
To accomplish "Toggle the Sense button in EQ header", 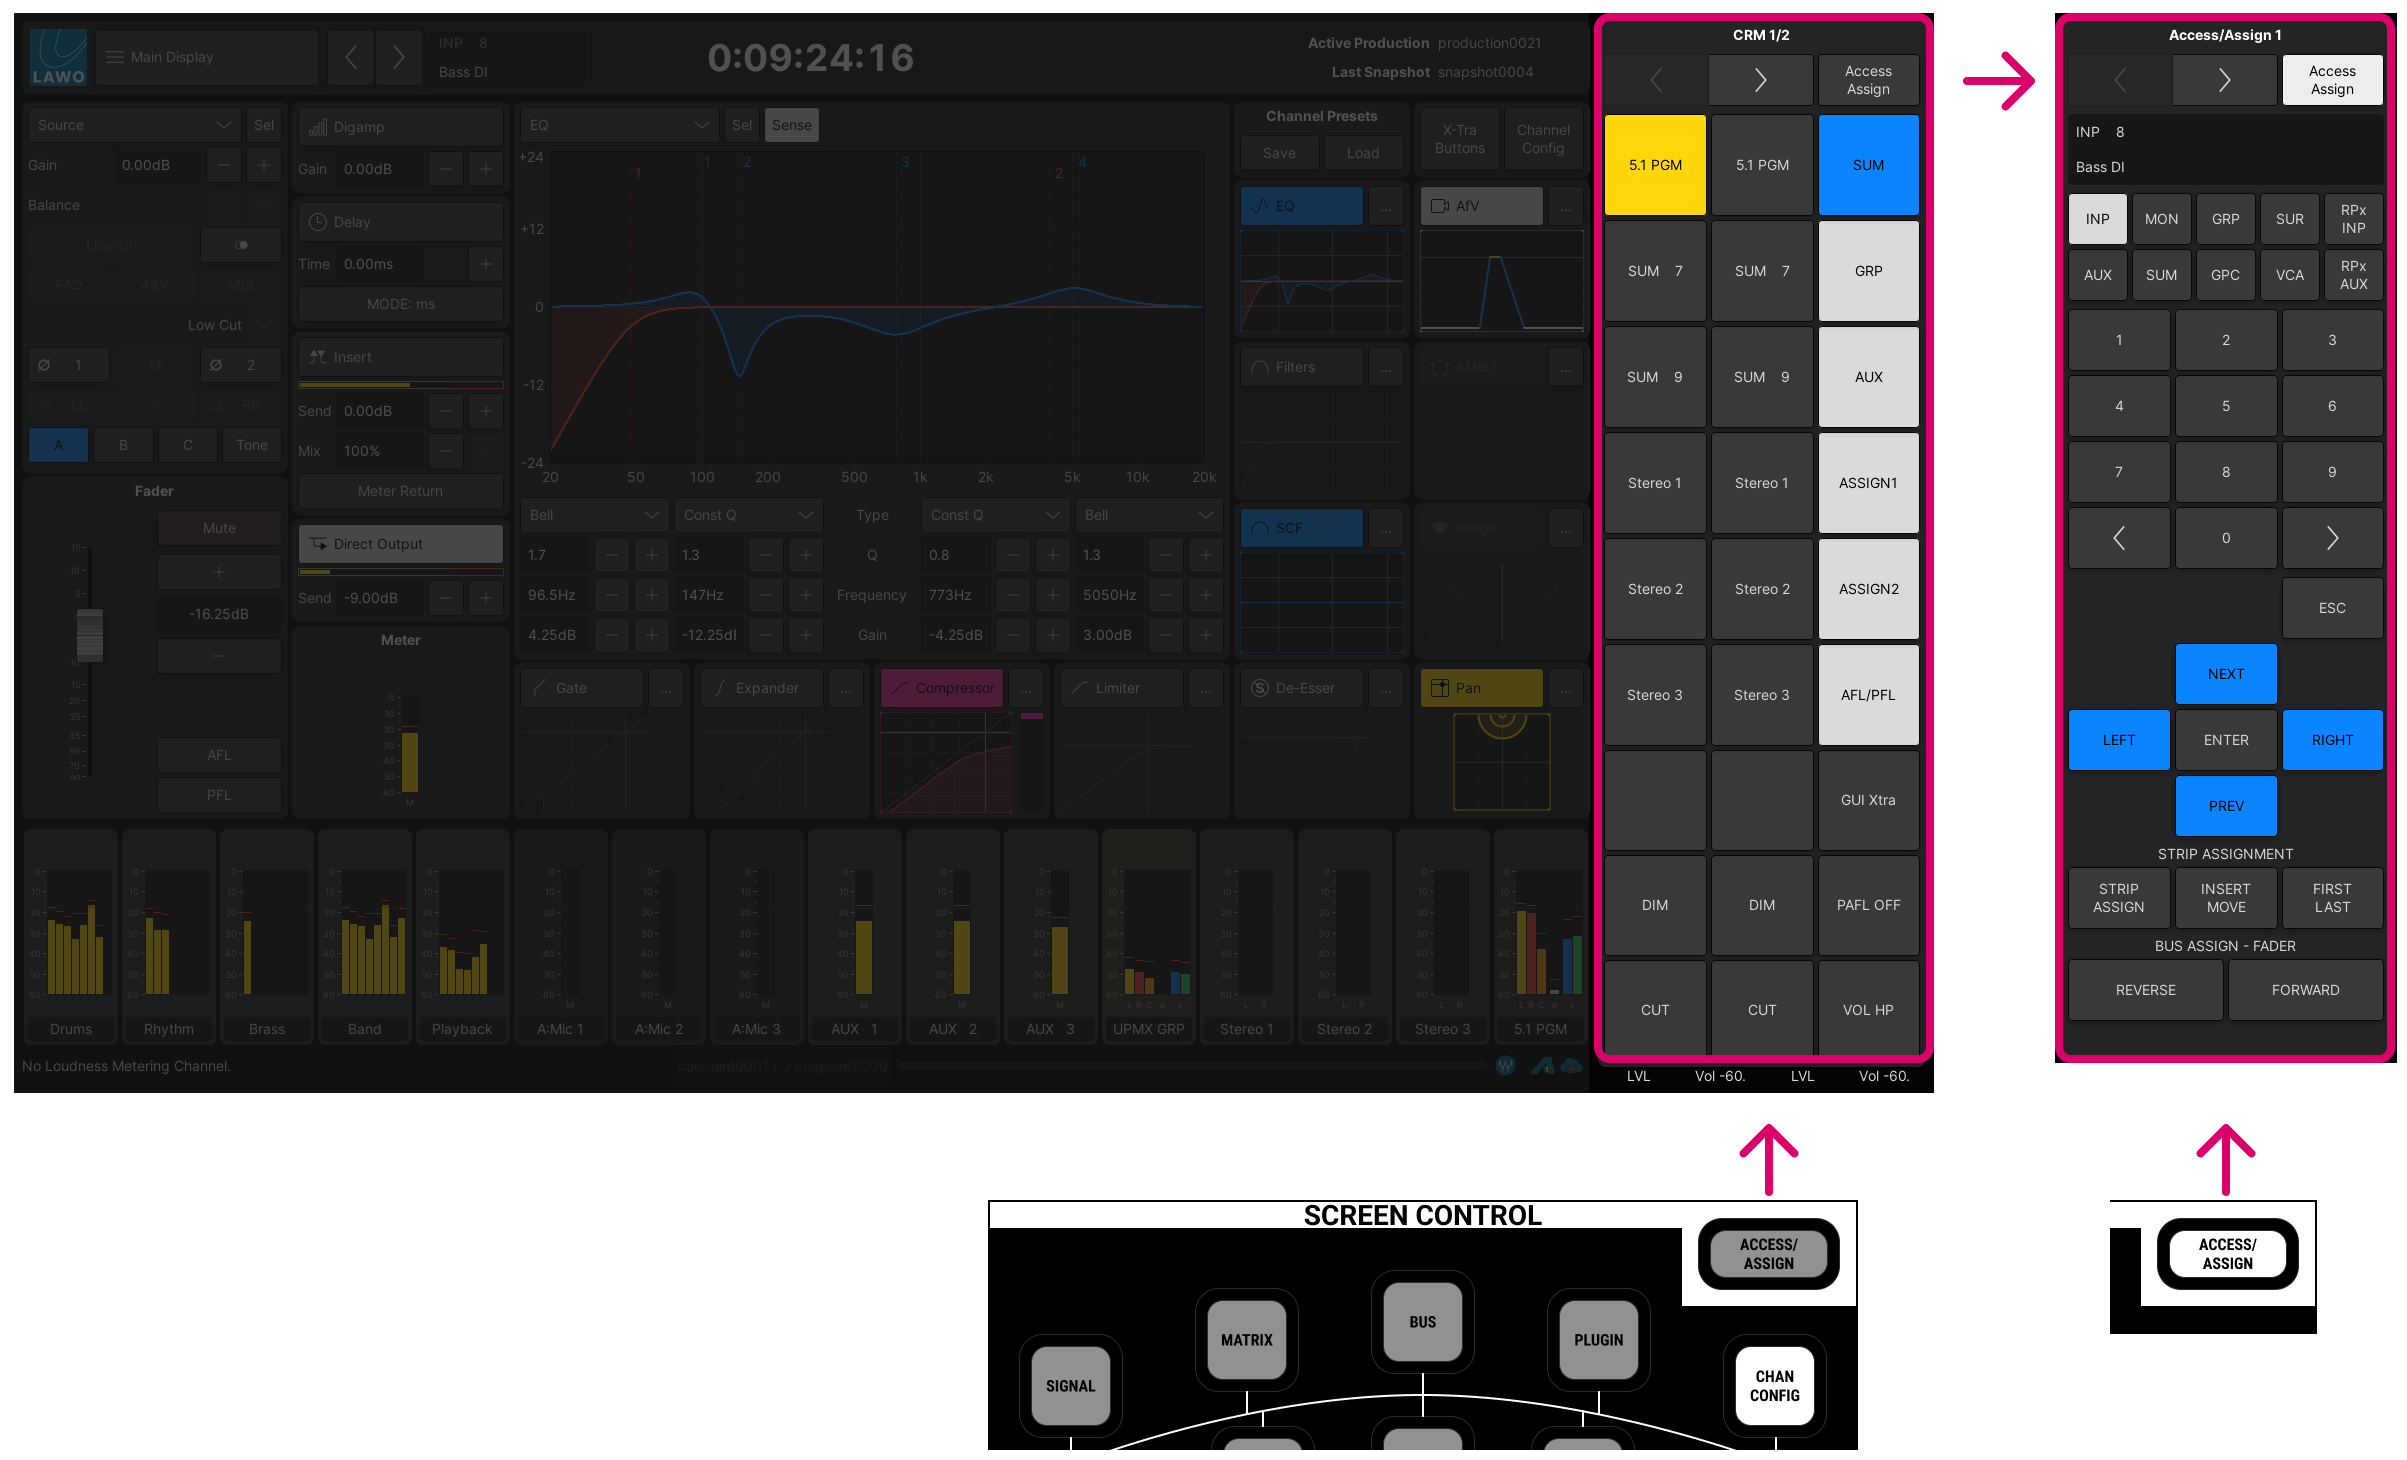I will click(x=791, y=125).
